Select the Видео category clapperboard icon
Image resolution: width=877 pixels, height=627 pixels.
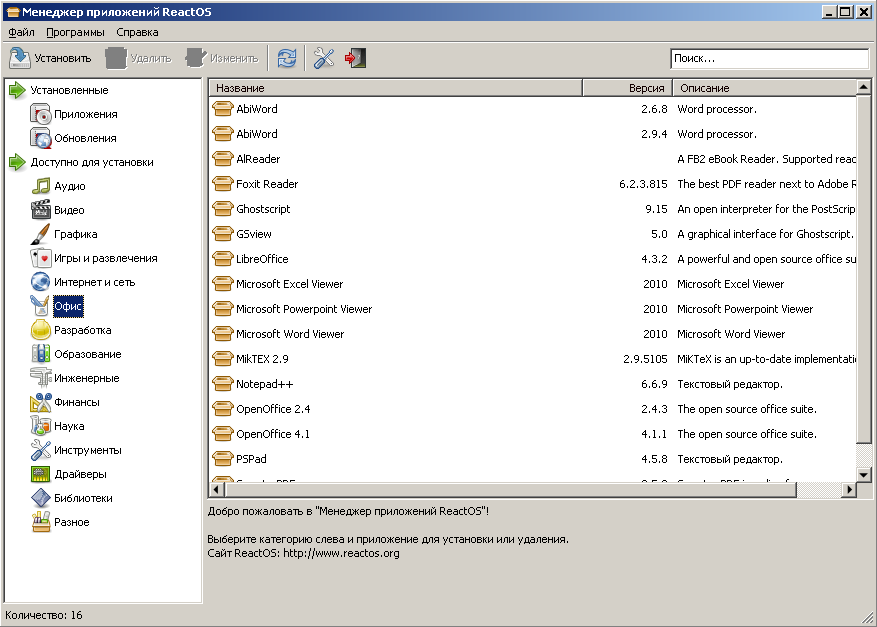41,210
